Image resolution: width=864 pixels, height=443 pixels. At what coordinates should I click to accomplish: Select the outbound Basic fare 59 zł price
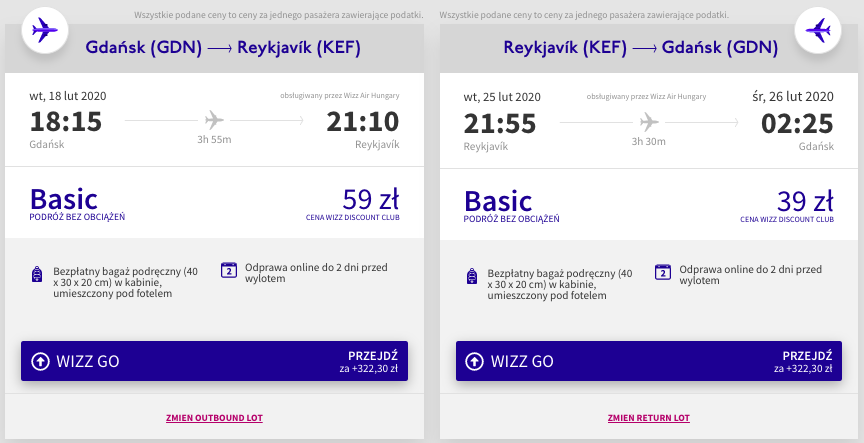click(x=370, y=199)
